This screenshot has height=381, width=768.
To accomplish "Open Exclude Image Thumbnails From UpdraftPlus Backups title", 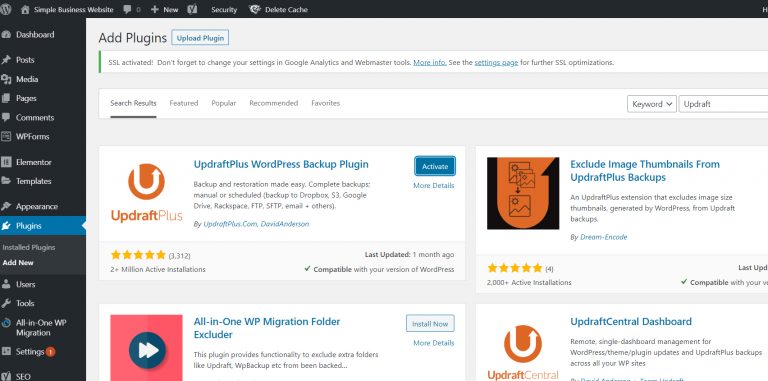I will (x=645, y=171).
